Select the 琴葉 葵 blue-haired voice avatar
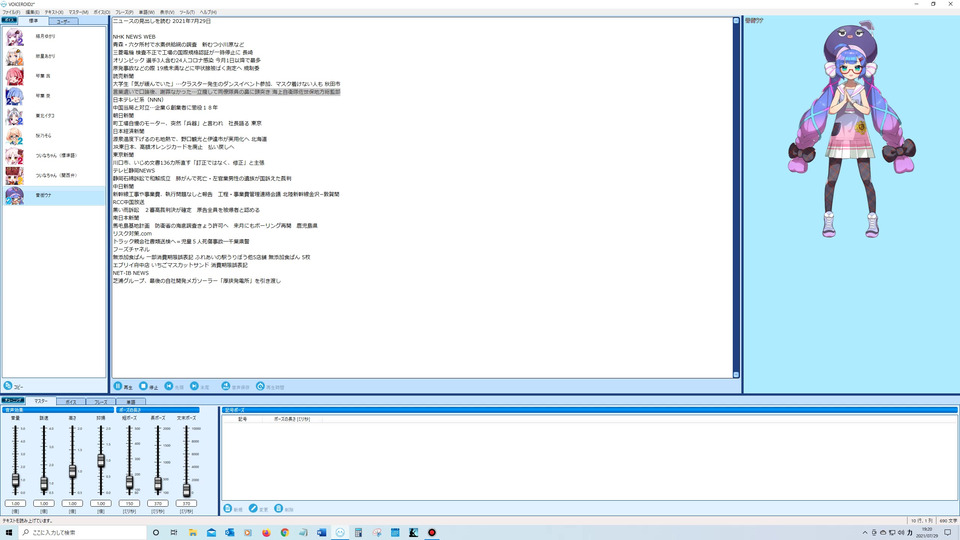 pos(15,96)
